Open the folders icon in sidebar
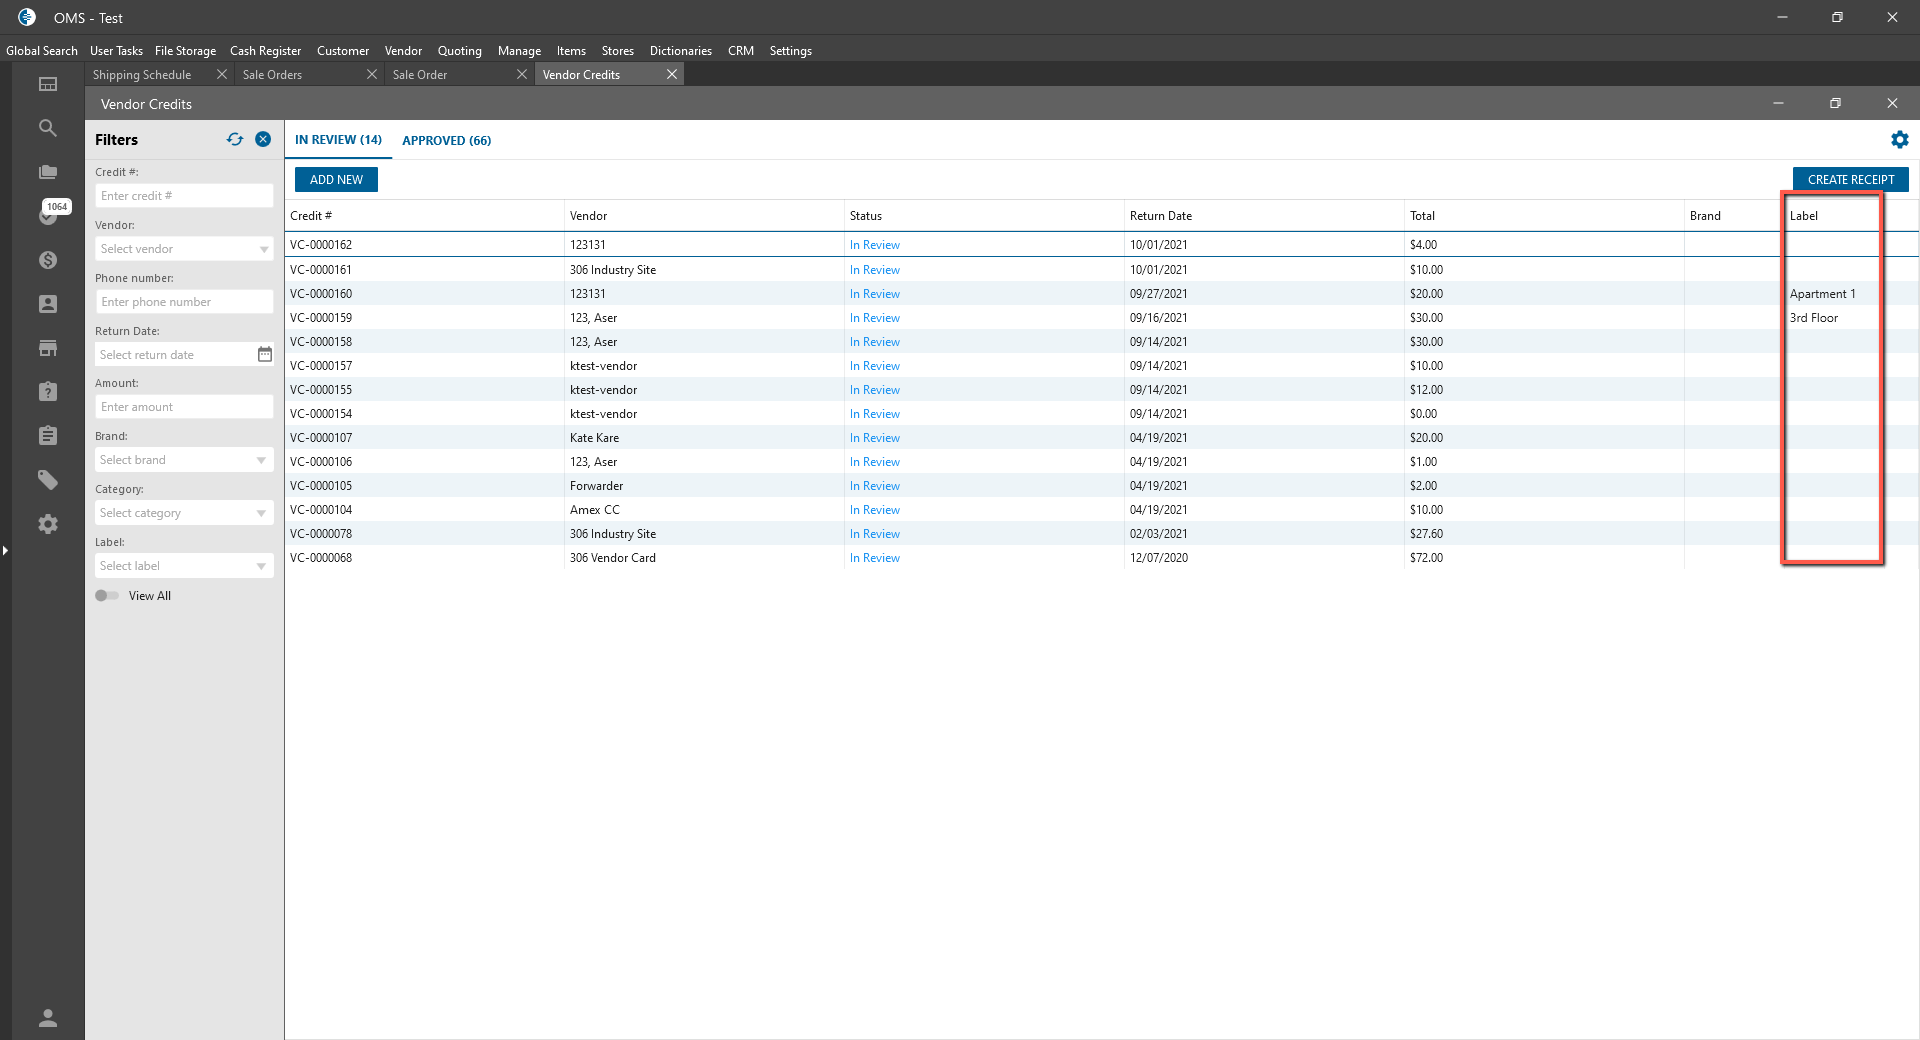Screen dimensions: 1920x1040 [48, 172]
